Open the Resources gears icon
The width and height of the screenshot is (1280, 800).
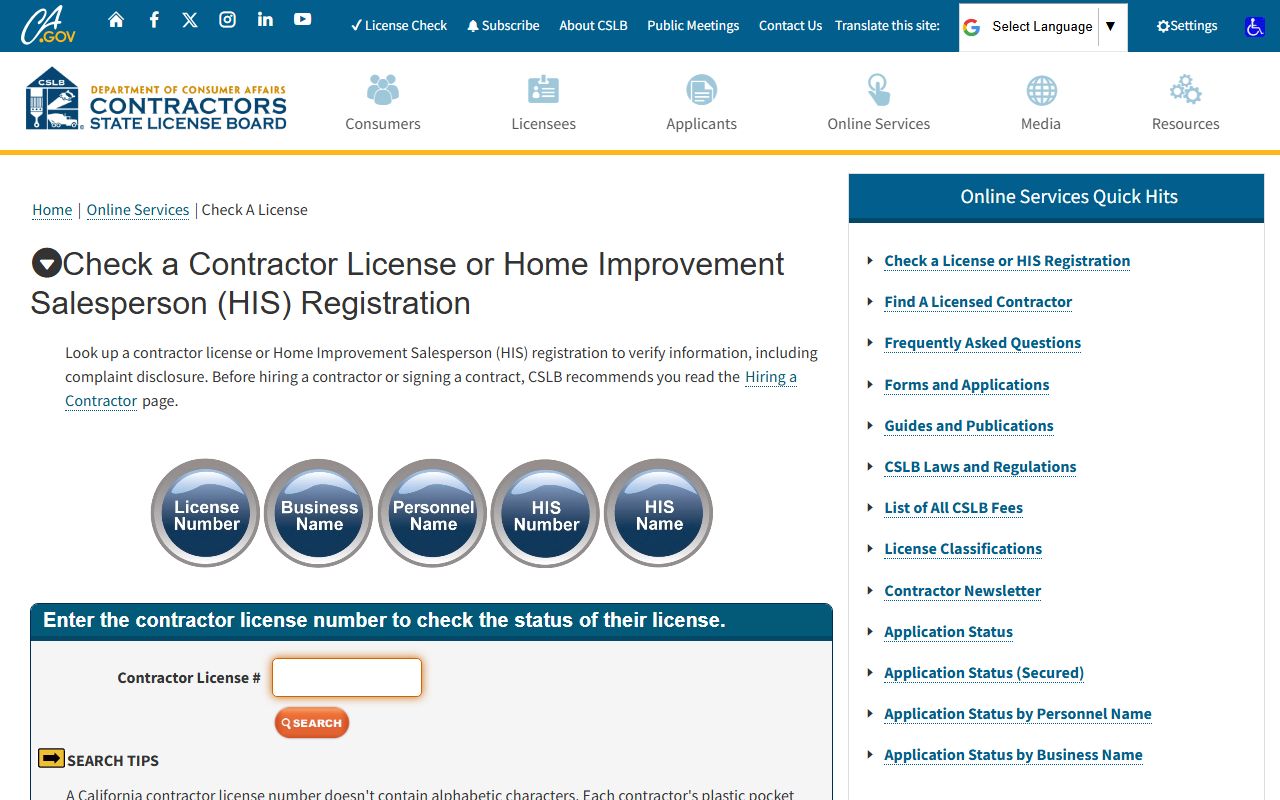tap(1186, 90)
